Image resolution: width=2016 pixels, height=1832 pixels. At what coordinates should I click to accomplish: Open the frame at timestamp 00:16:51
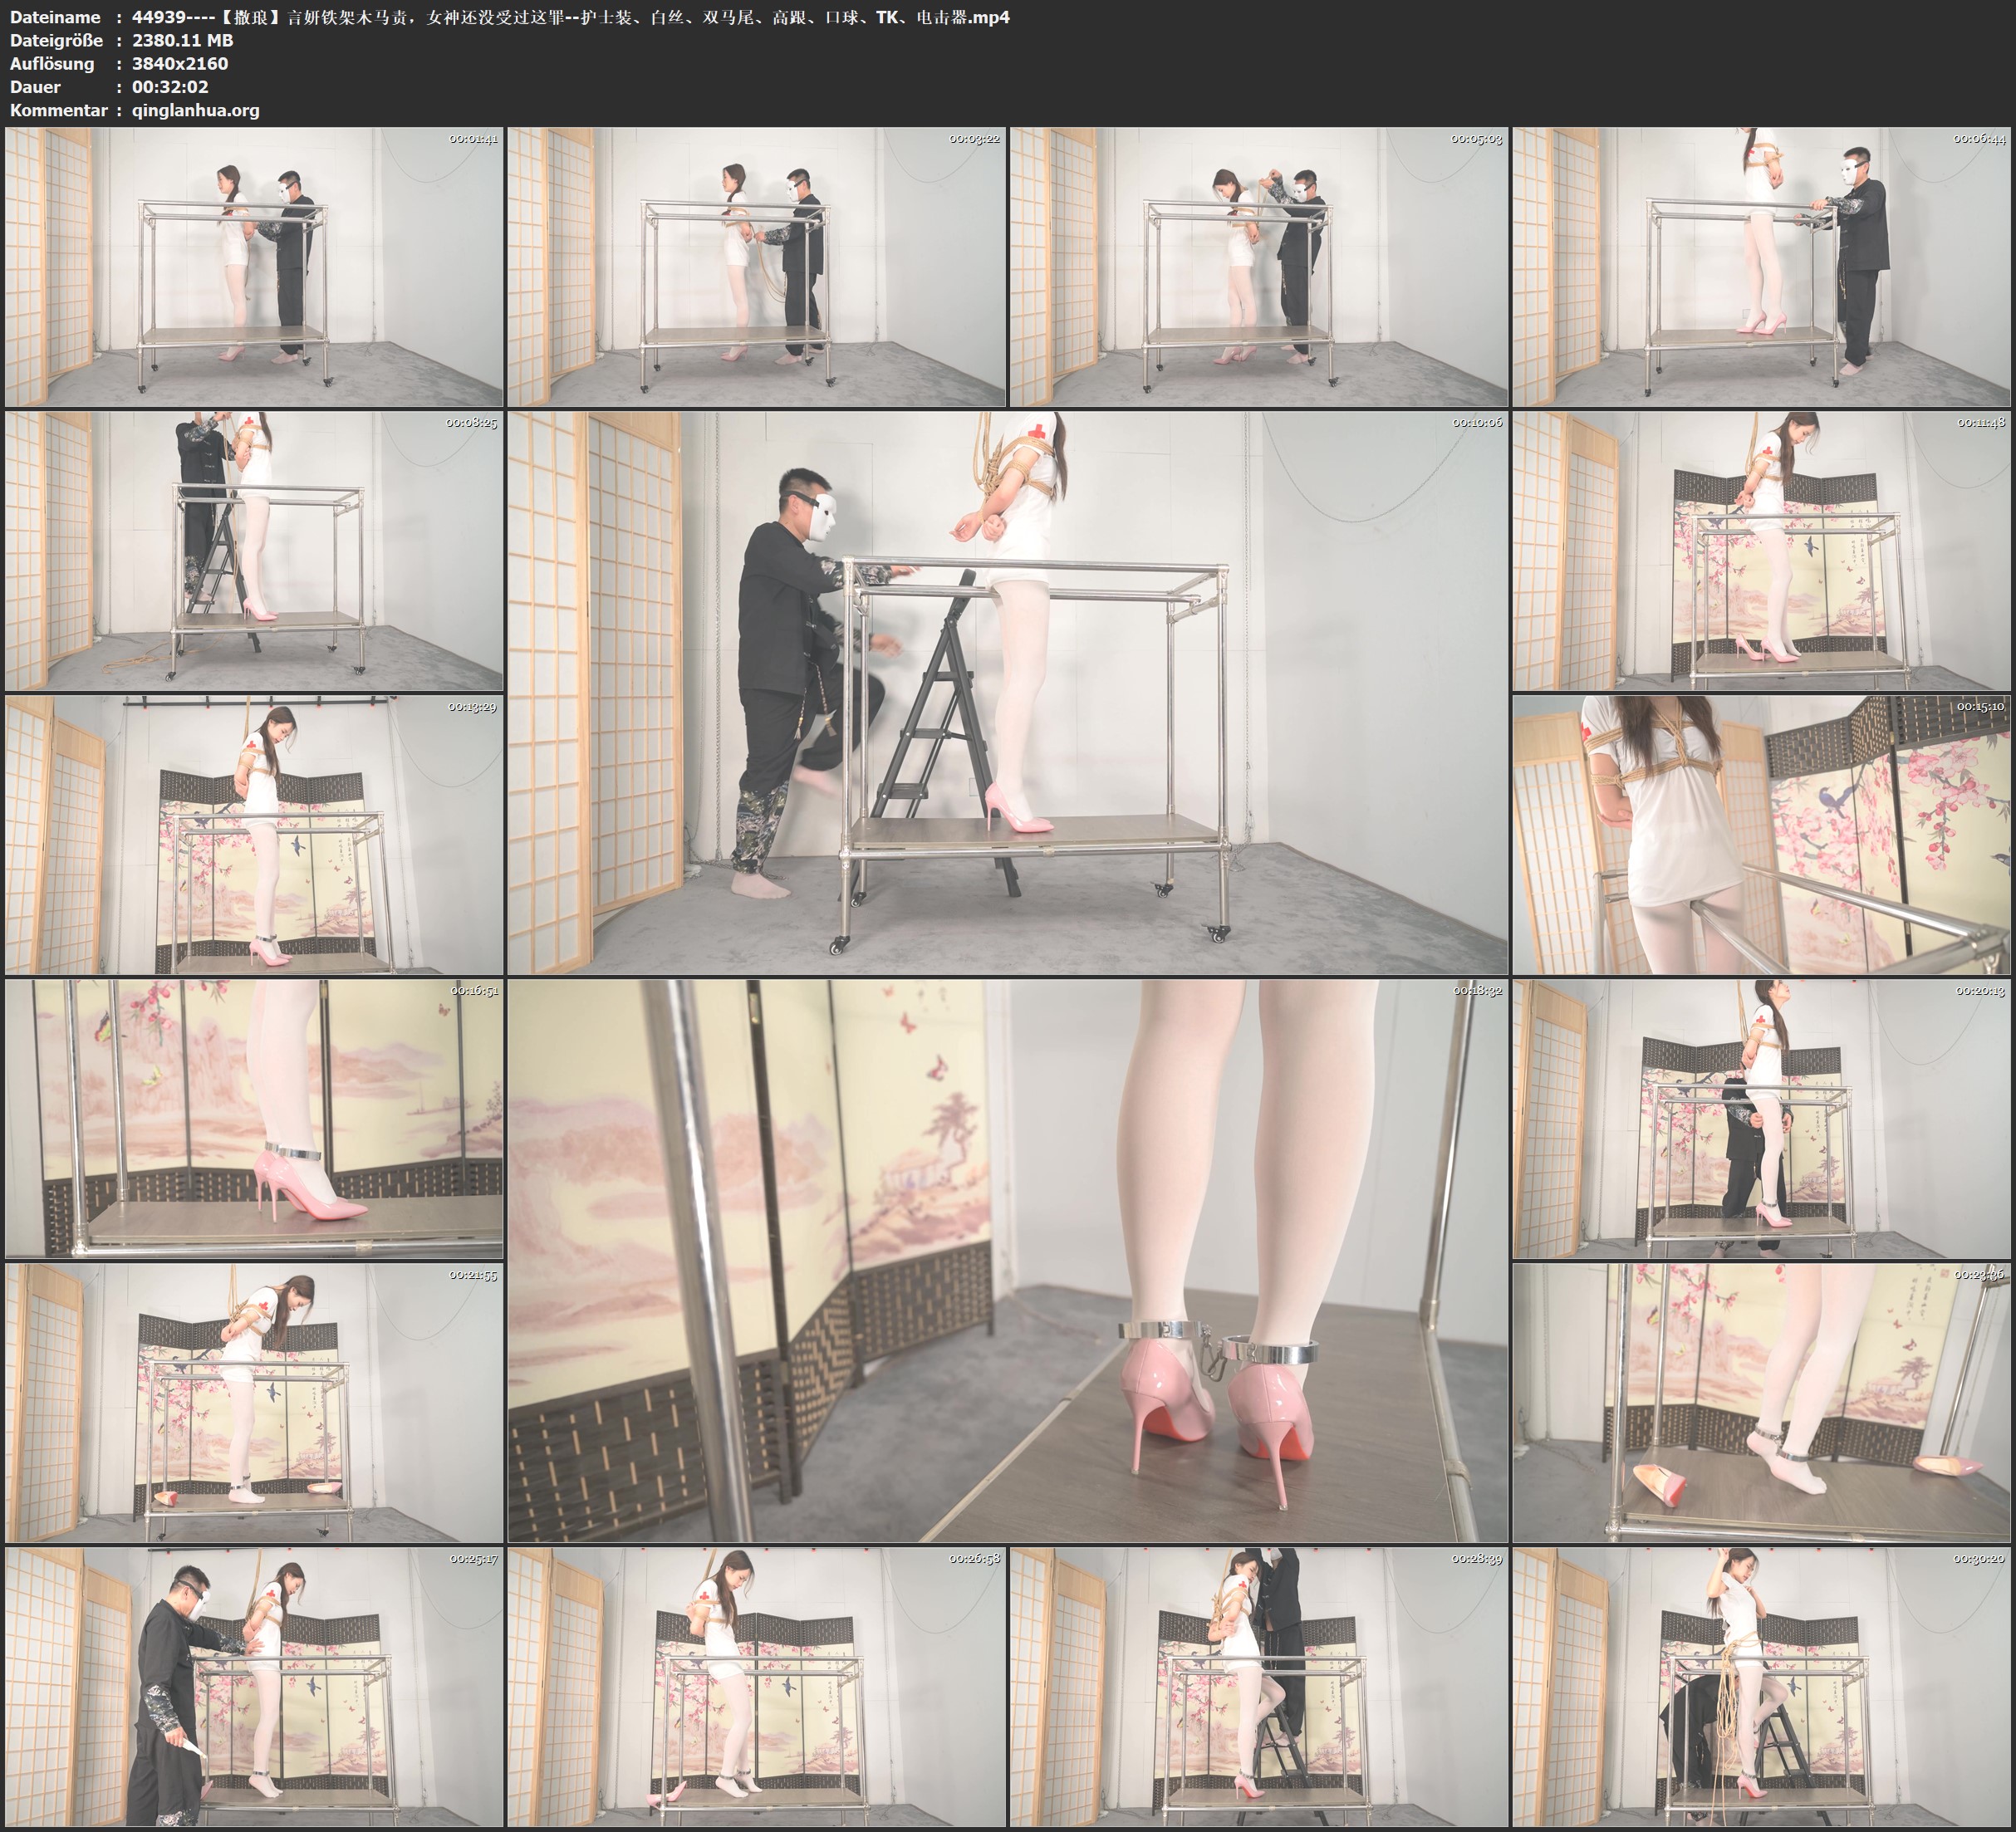[x=254, y=1119]
